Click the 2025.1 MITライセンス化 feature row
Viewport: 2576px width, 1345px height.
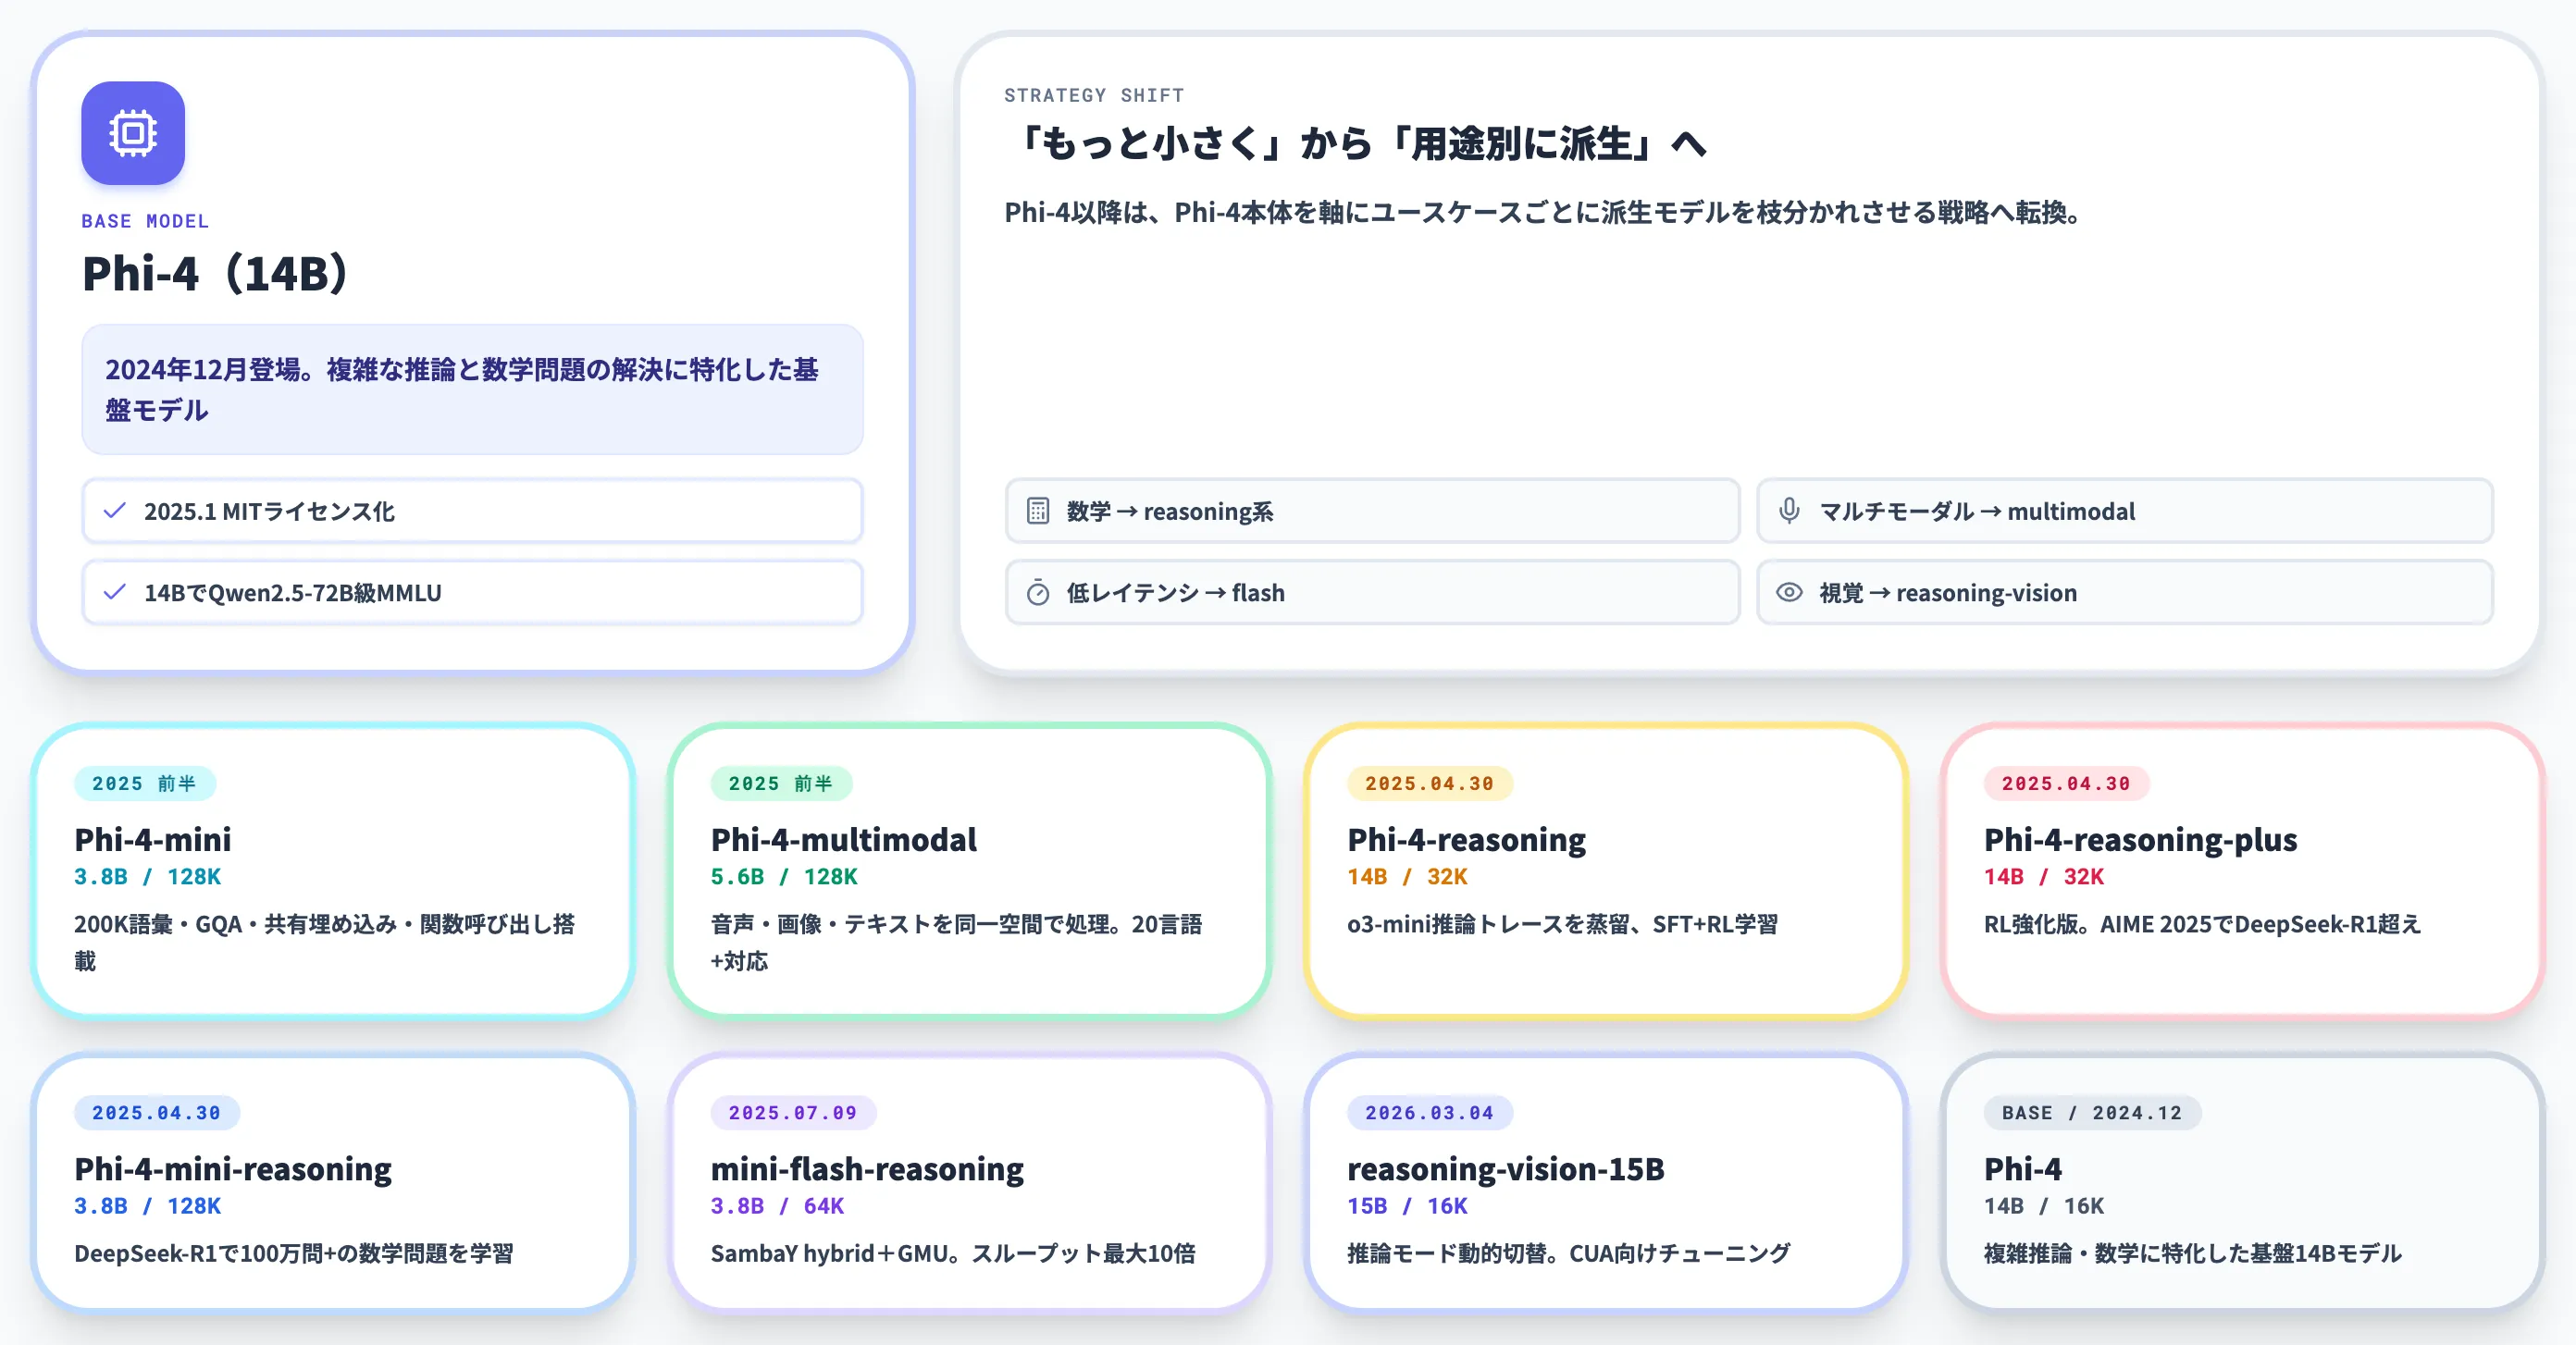click(x=472, y=511)
